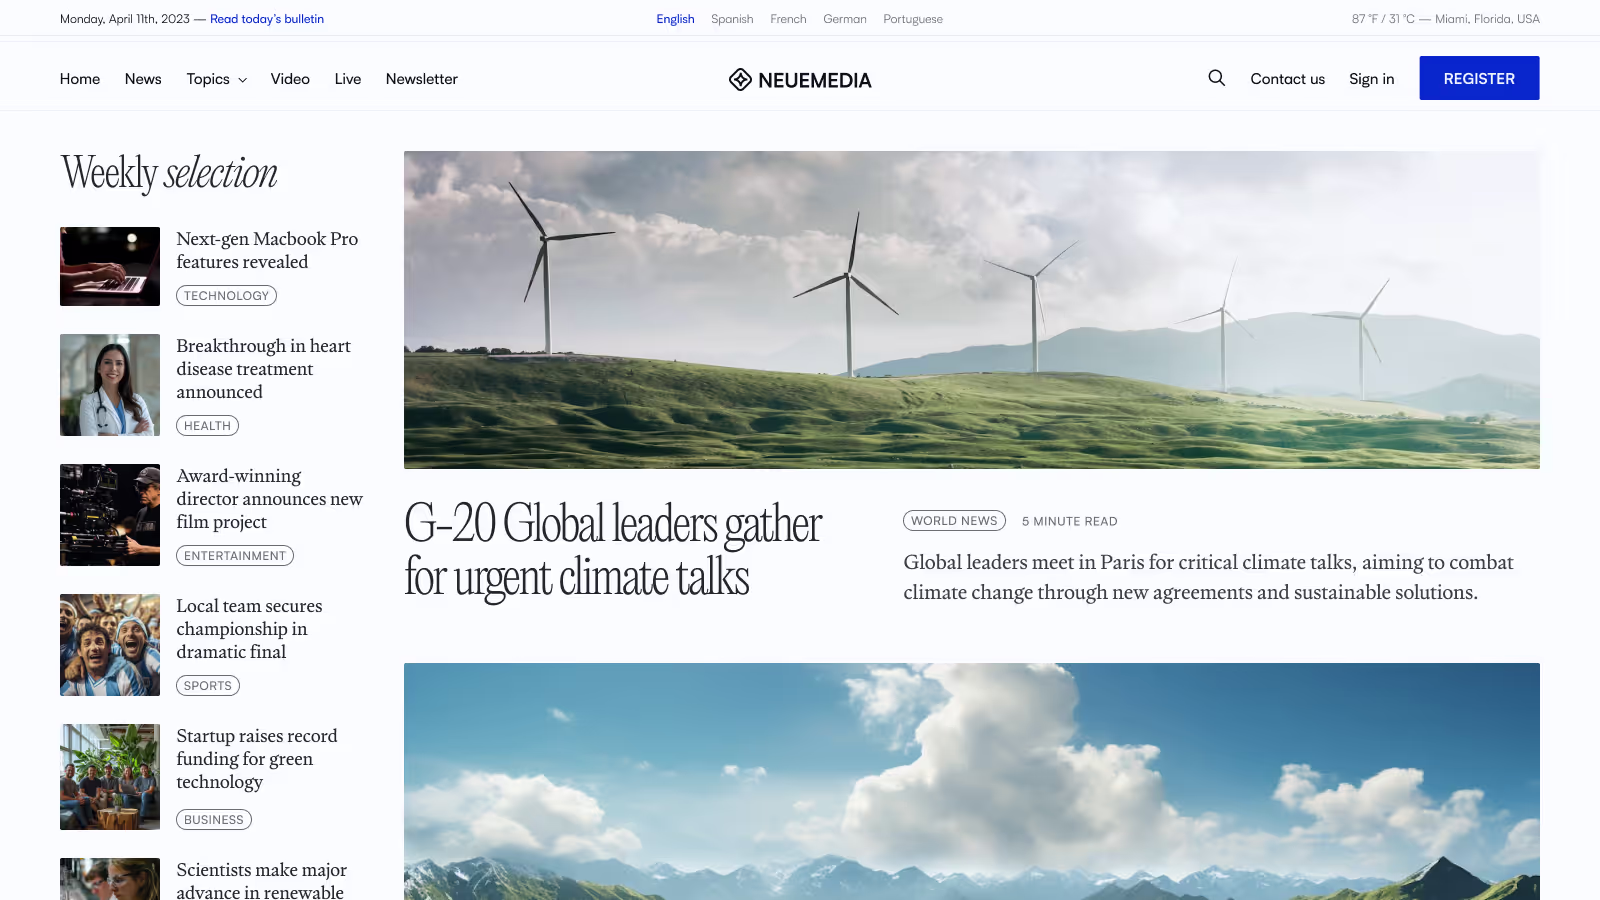
Task: Click the TECHNOLOGY category tag
Action: (226, 296)
